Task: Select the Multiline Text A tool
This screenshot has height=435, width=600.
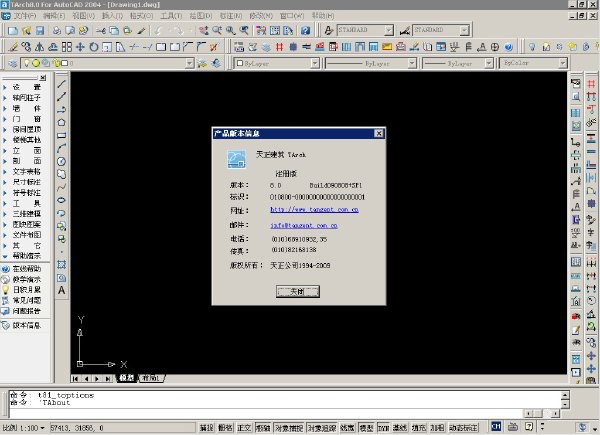Action: [62, 290]
